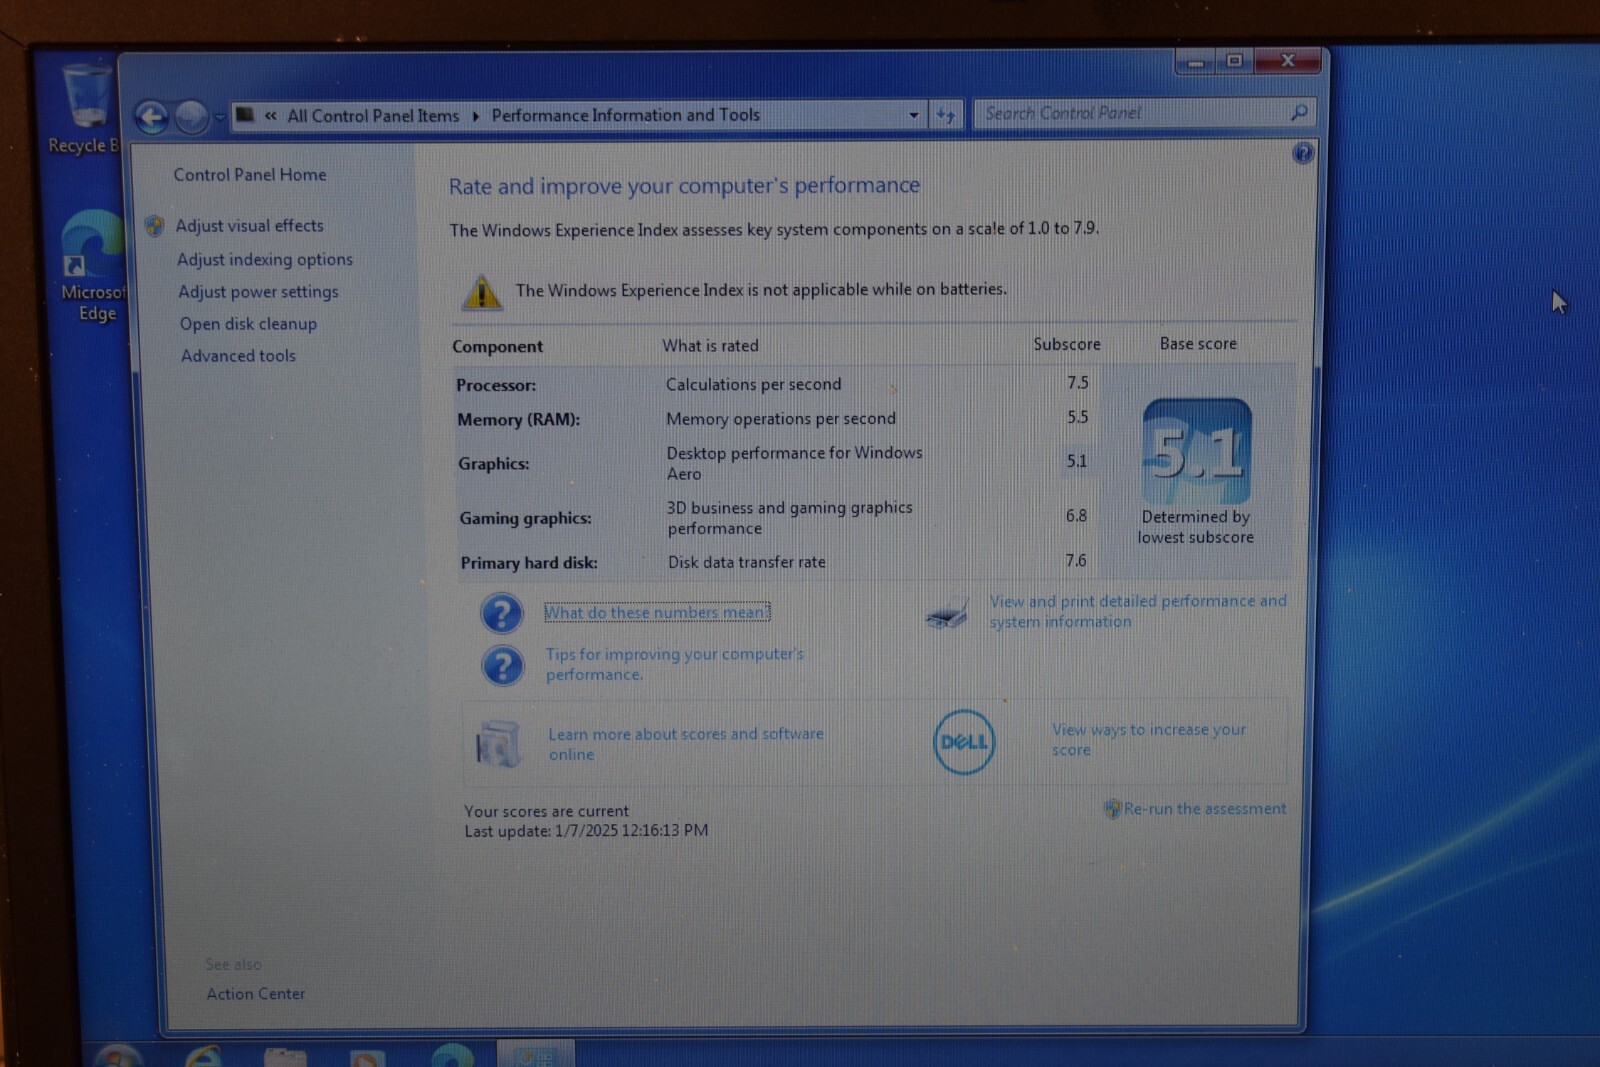The width and height of the screenshot is (1600, 1067).
Task: Click the Processor subscore 7.5
Action: (x=1077, y=383)
